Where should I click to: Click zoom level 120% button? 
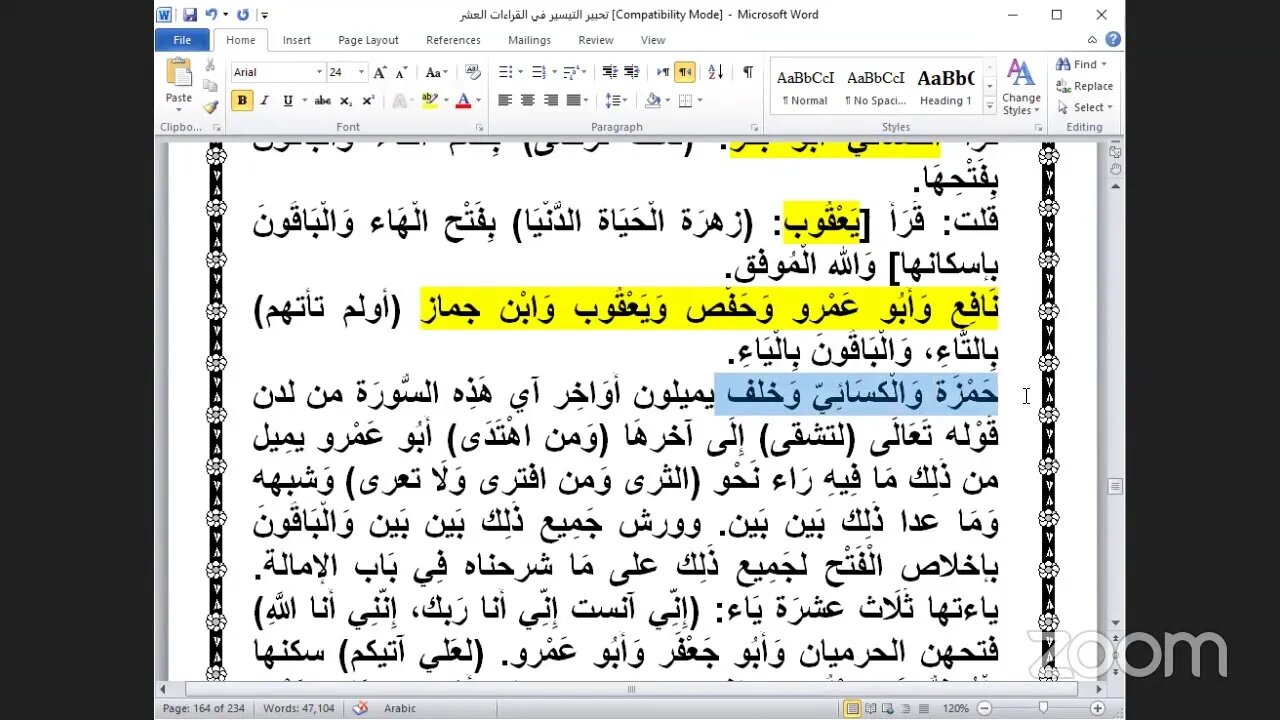(955, 708)
